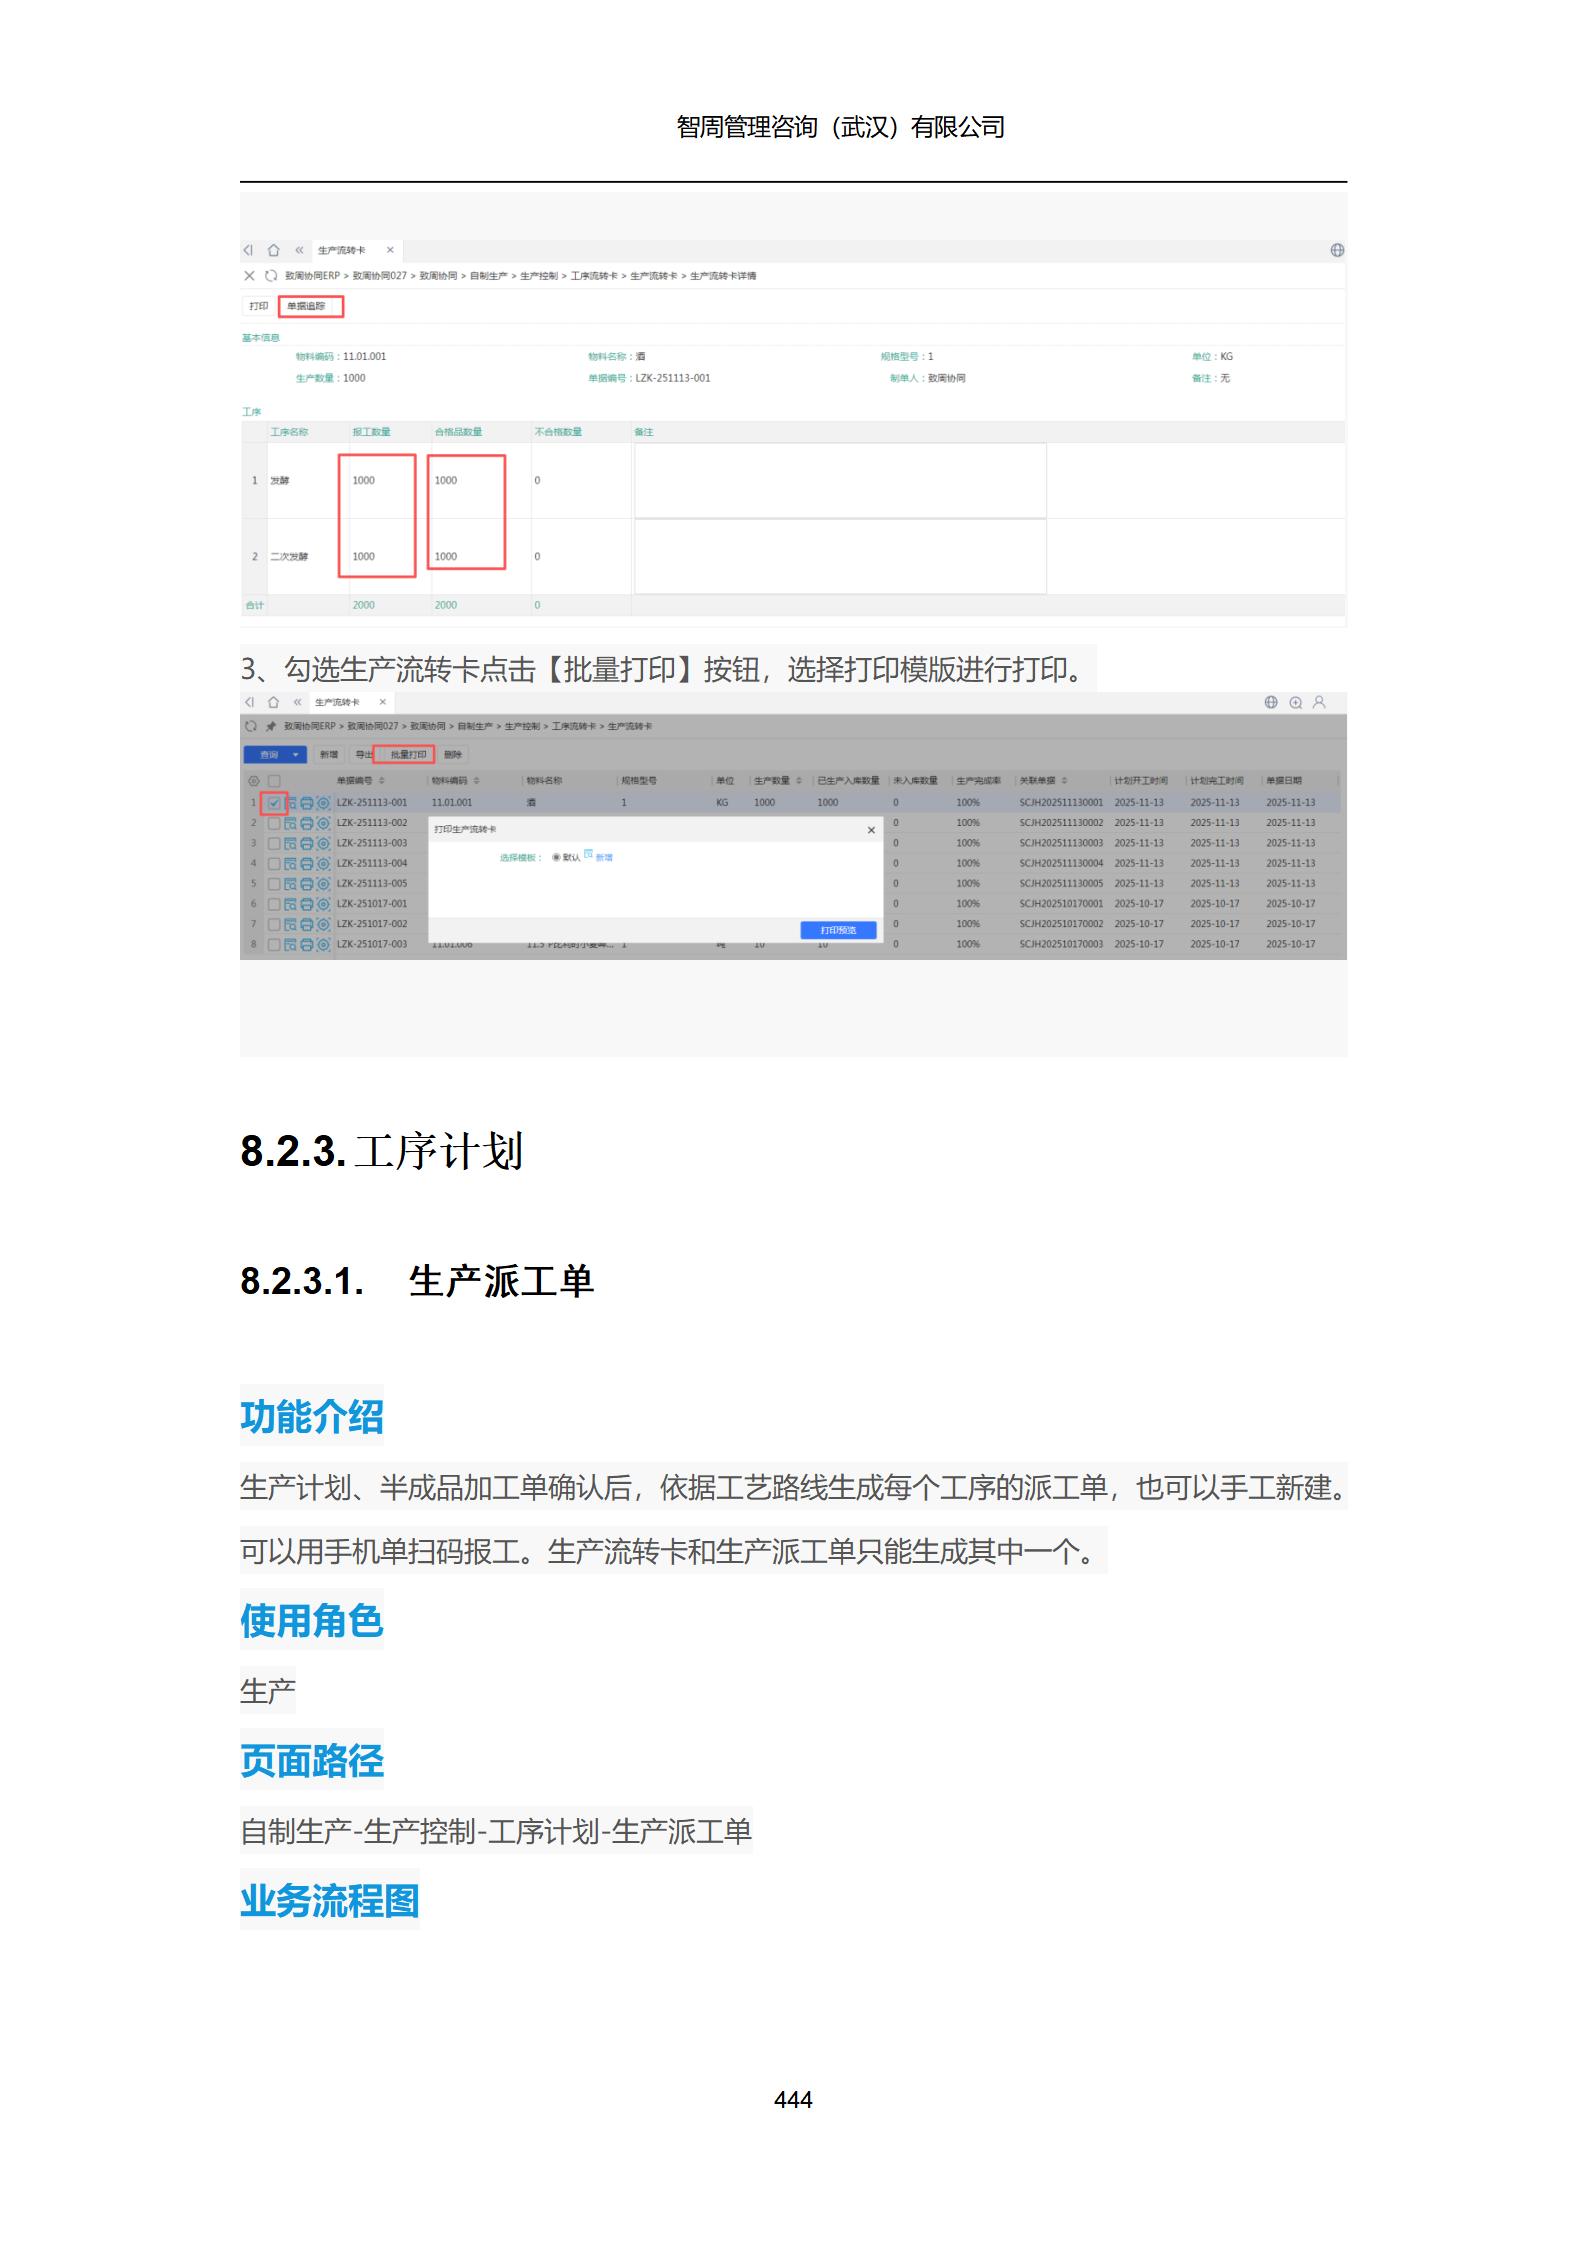Check the checkbox for row LZK-251017-002
This screenshot has height=2245, width=1587.
click(274, 924)
